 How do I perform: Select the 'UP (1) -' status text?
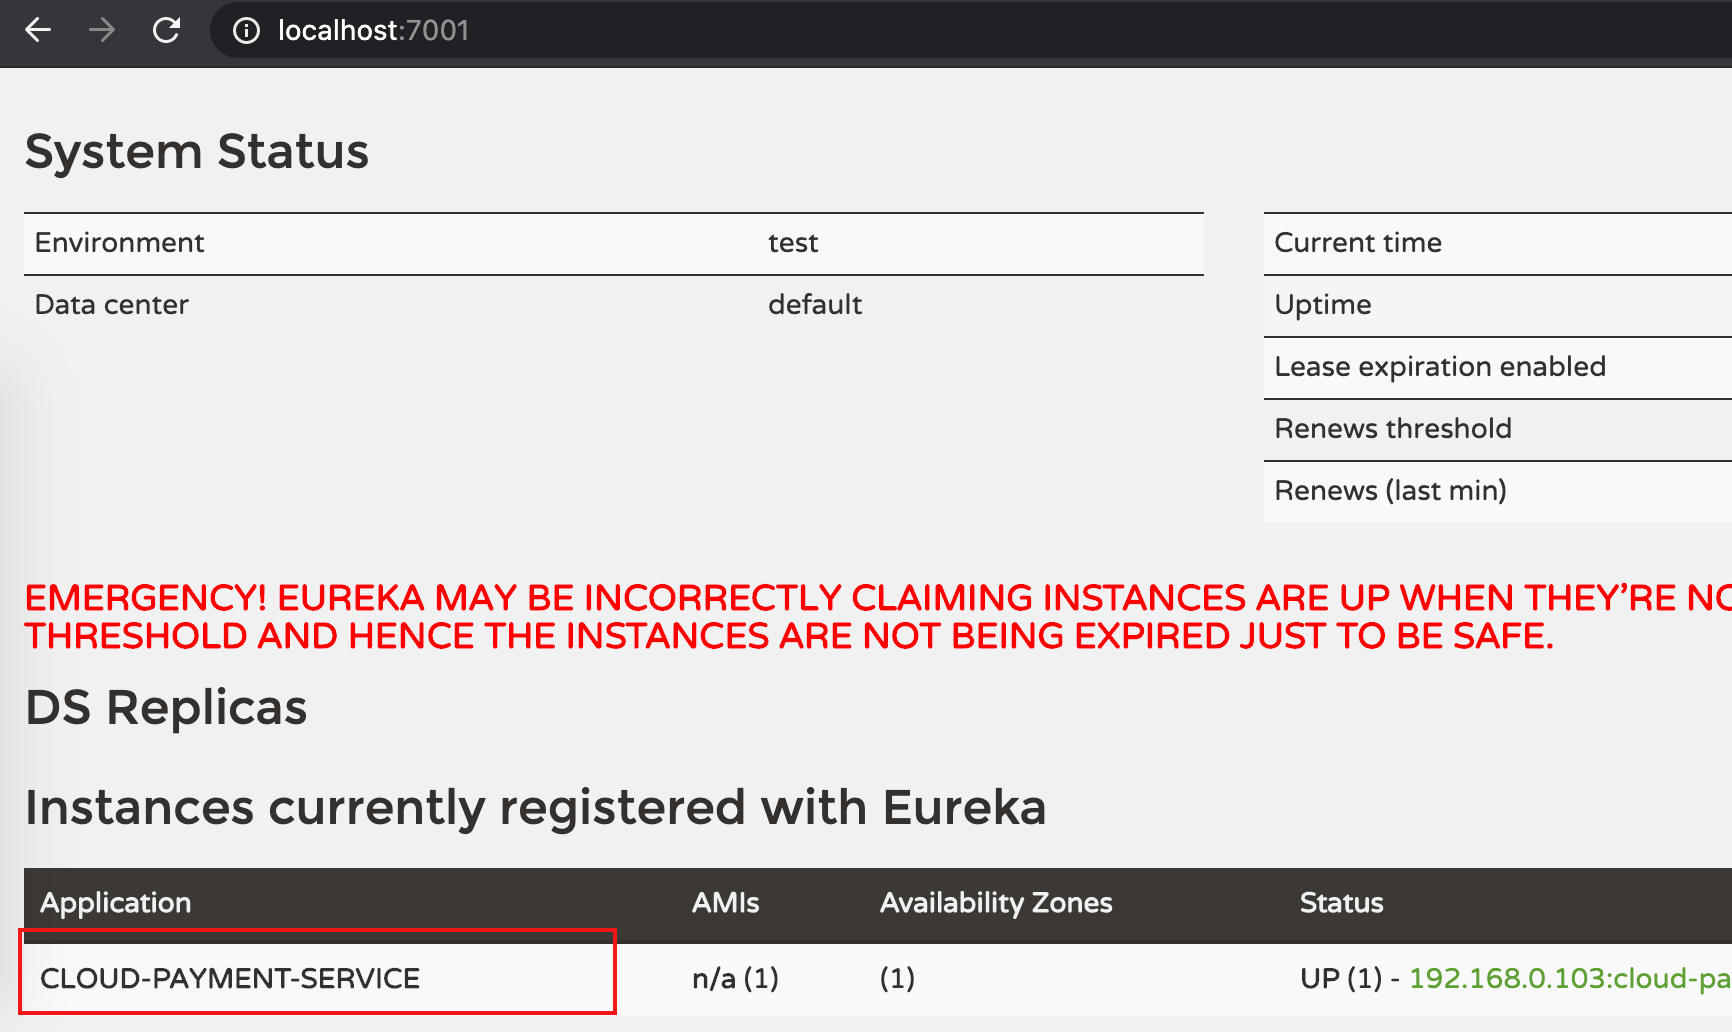(x=1350, y=978)
